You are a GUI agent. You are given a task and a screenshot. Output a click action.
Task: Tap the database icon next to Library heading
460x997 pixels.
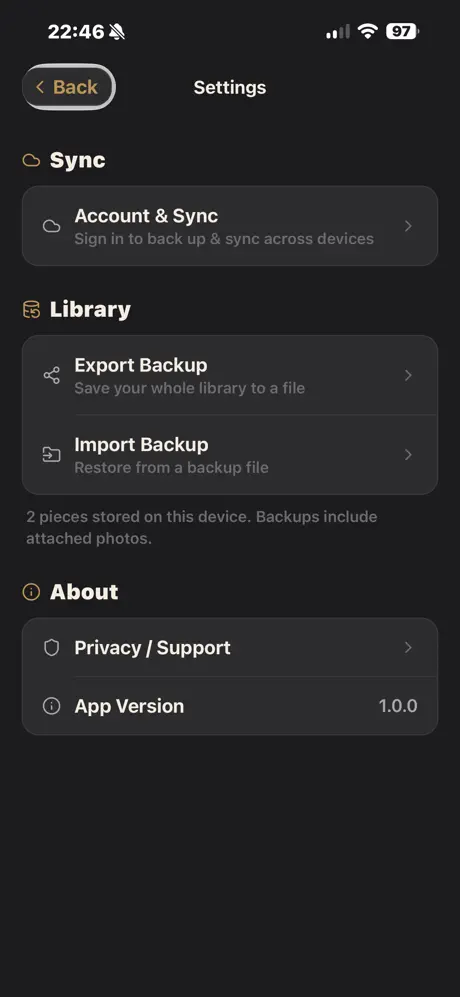pos(31,310)
